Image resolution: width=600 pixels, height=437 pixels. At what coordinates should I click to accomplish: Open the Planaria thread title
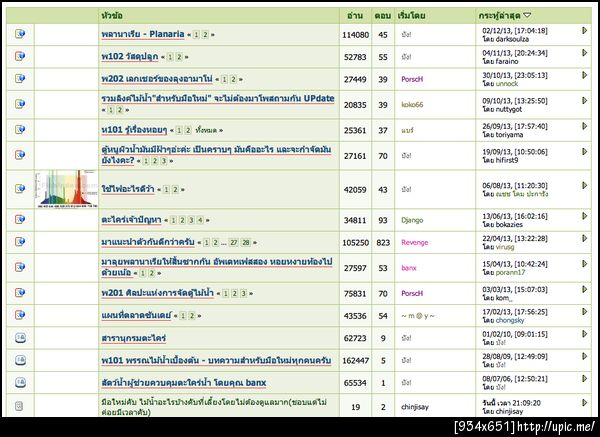tap(143, 34)
